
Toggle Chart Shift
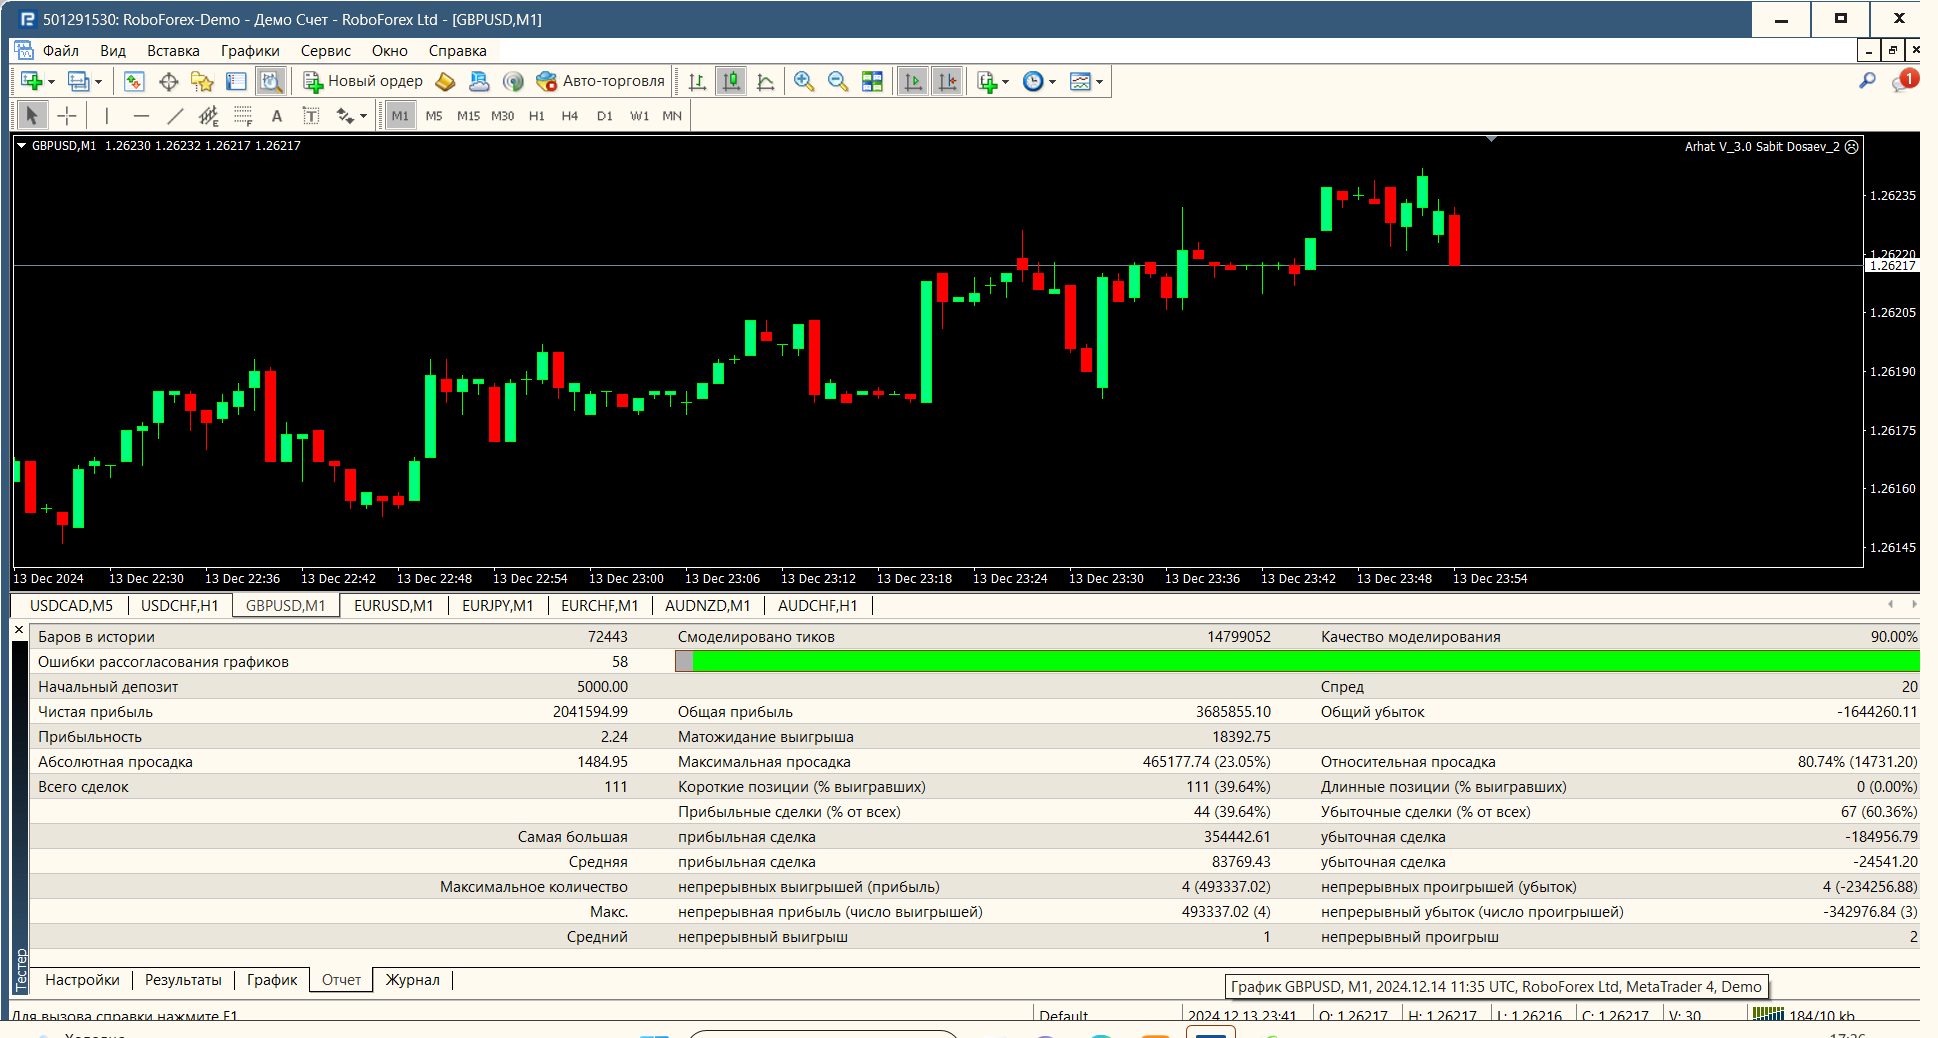point(947,82)
